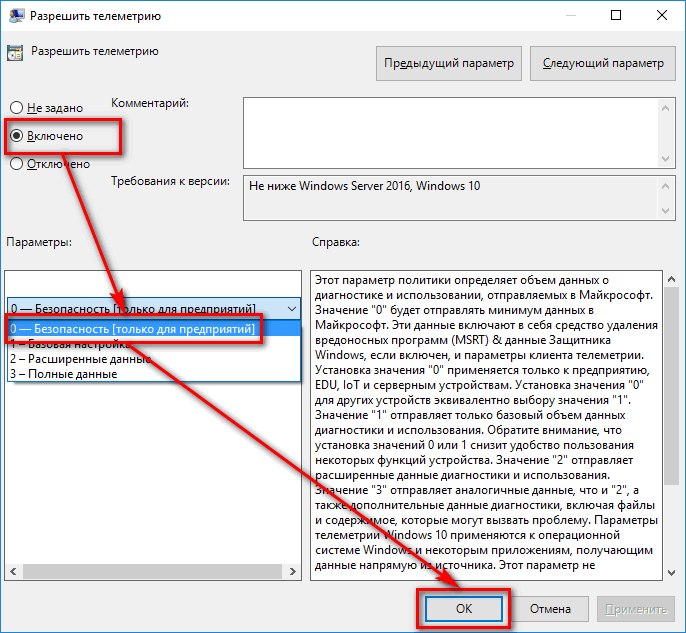The width and height of the screenshot is (686, 633).
Task: Choose '3 – Полные данные' list option
Action: [154, 374]
